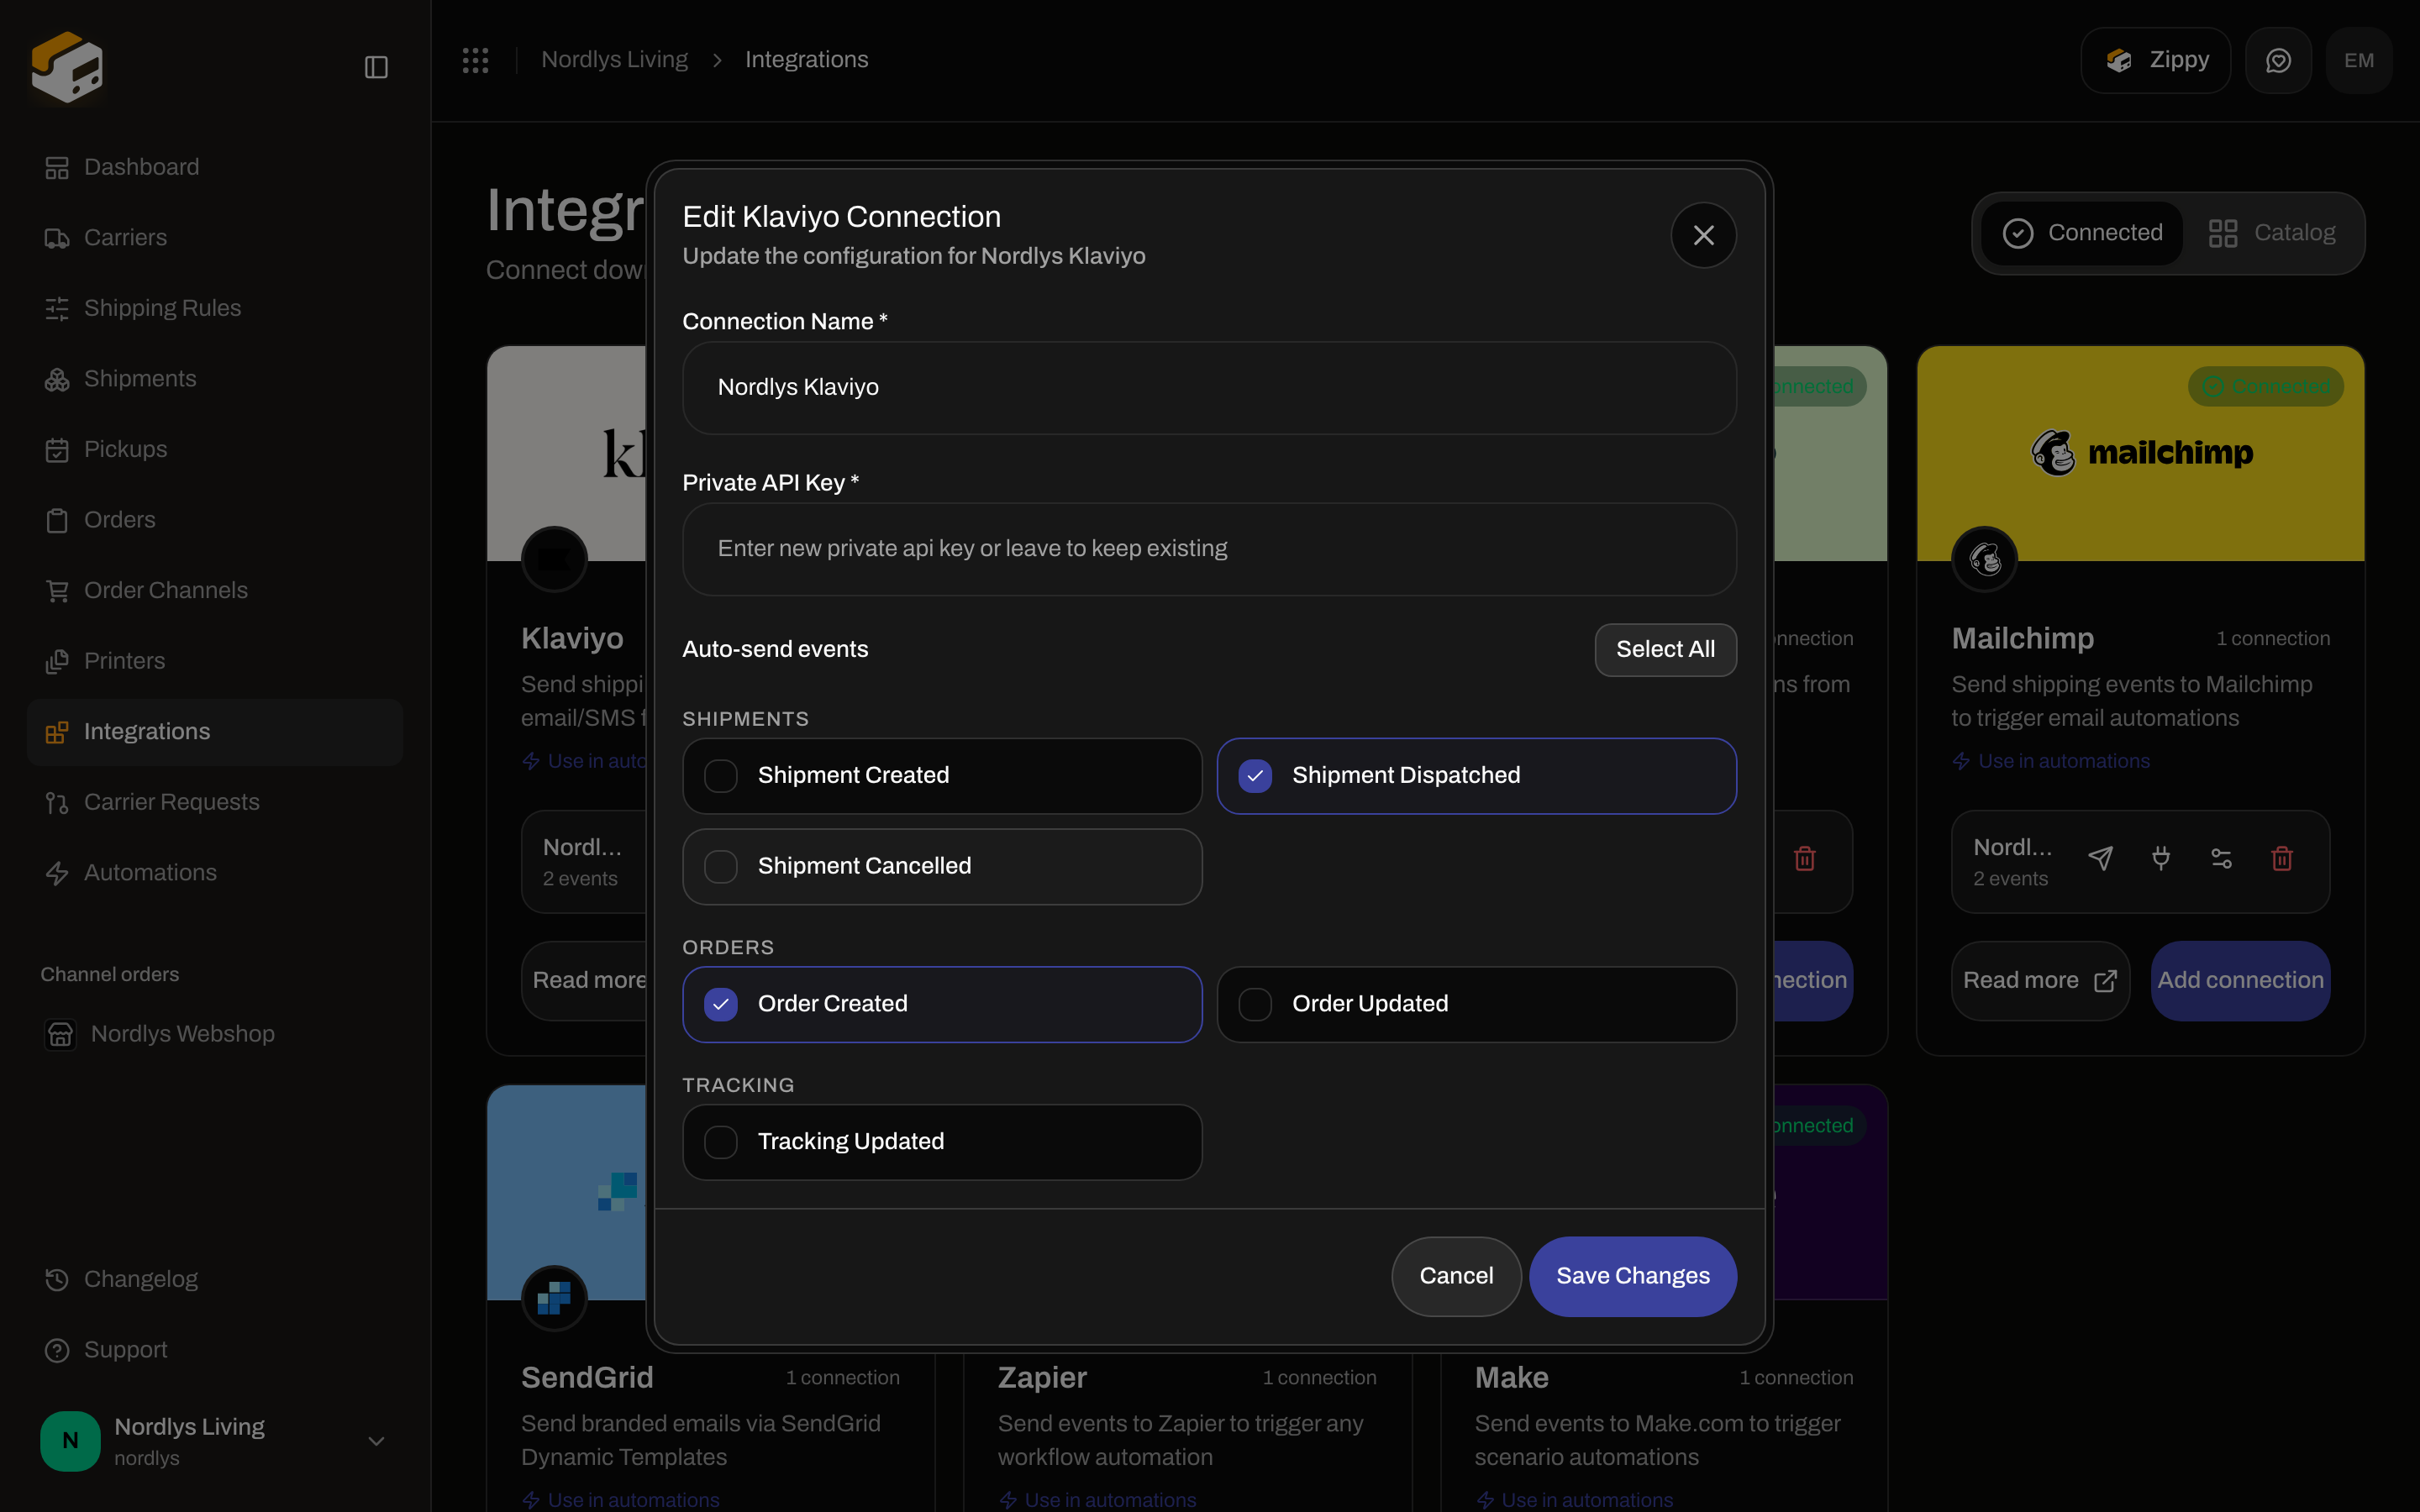This screenshot has width=2420, height=1512.
Task: Click the Klaviyo round logo badge
Action: (554, 559)
